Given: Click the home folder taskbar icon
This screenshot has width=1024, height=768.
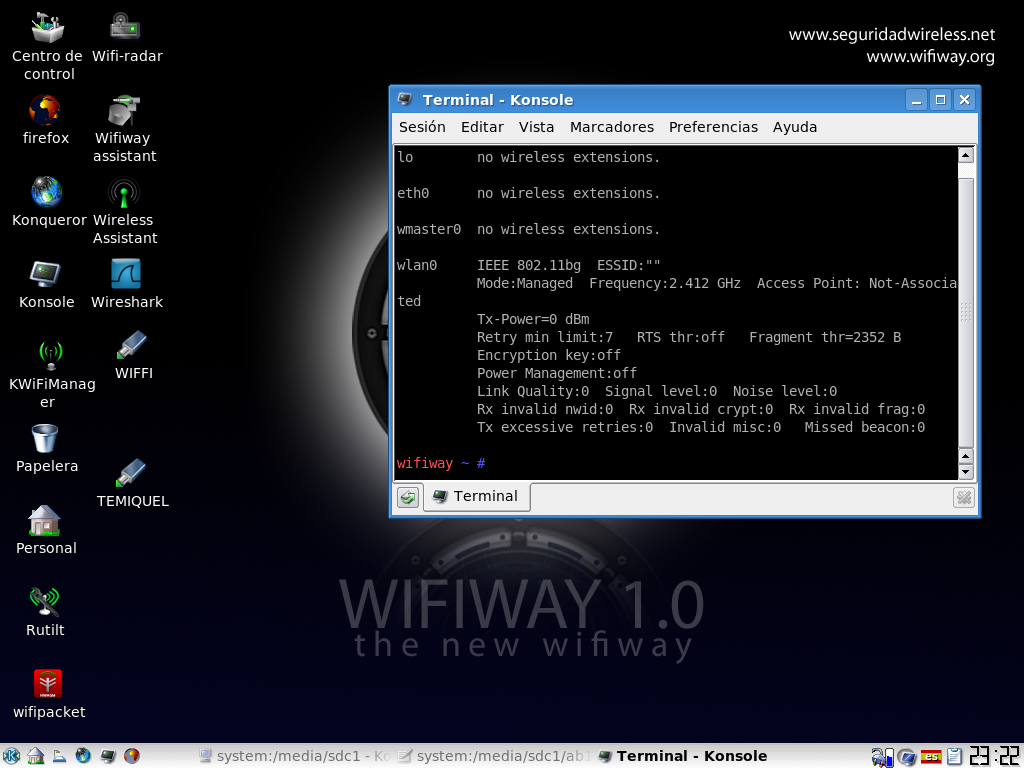Looking at the screenshot, I should 35,756.
